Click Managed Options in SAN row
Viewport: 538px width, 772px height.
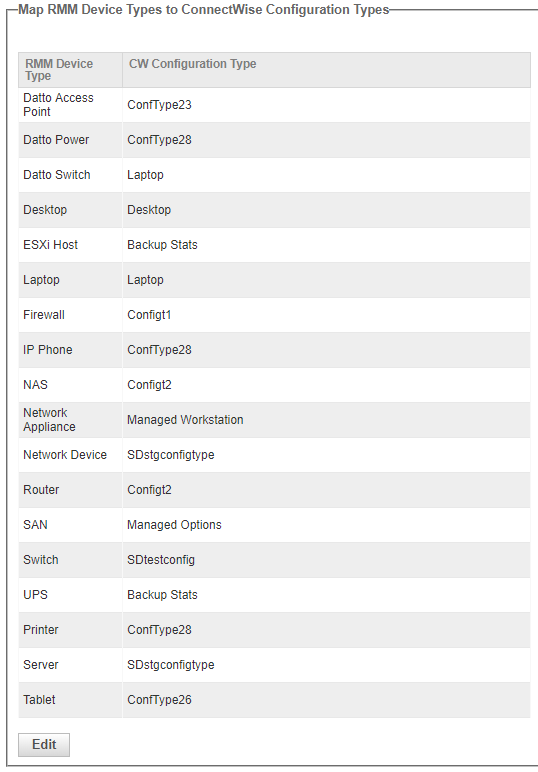[x=174, y=524]
